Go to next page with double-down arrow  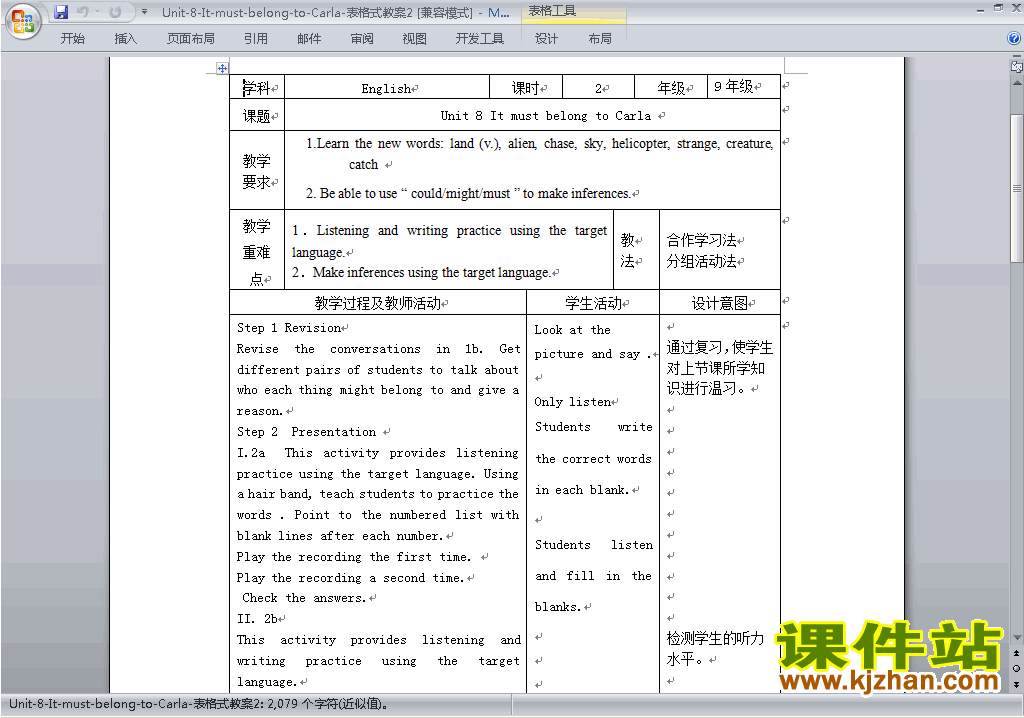pos(1016,684)
